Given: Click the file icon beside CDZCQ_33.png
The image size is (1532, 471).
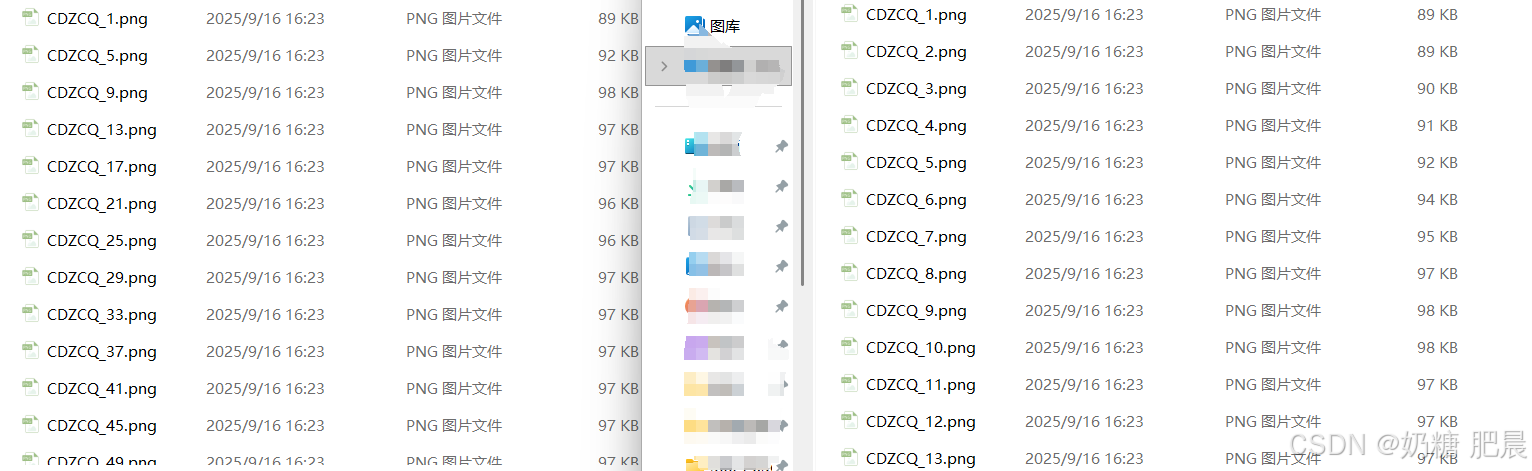Looking at the screenshot, I should click(30, 314).
